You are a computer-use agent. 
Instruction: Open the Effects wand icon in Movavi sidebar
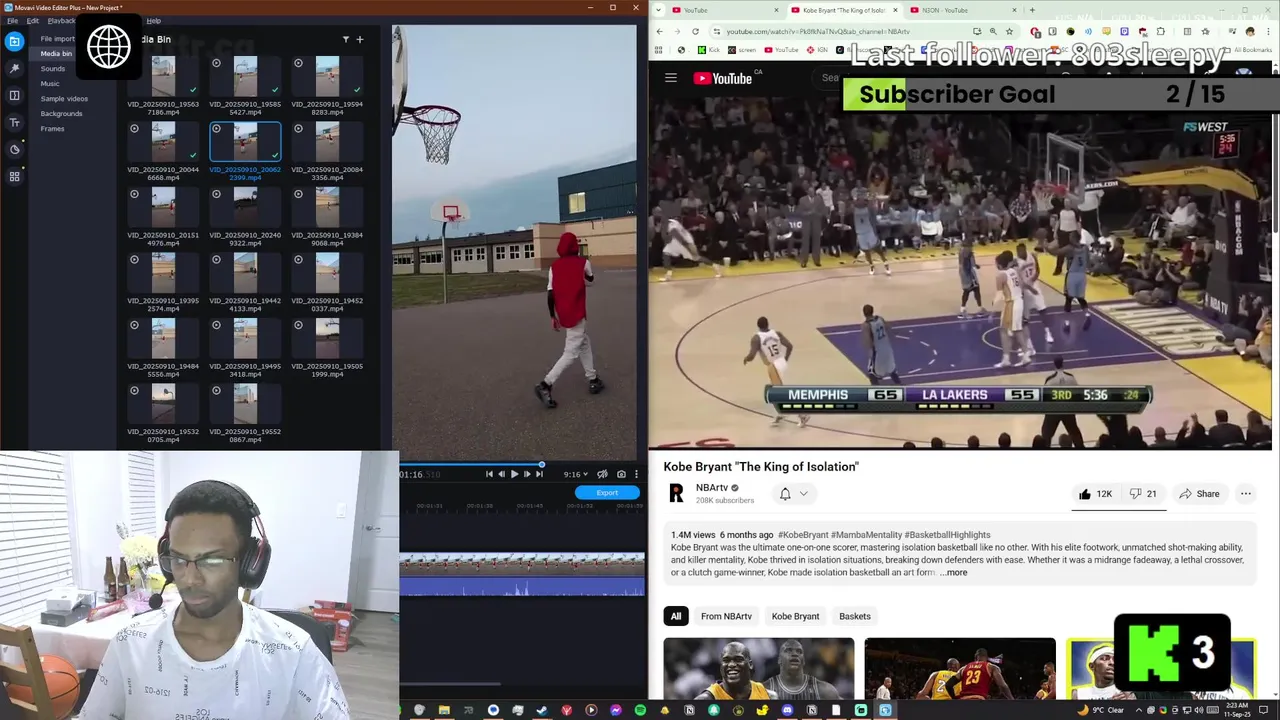click(x=14, y=68)
